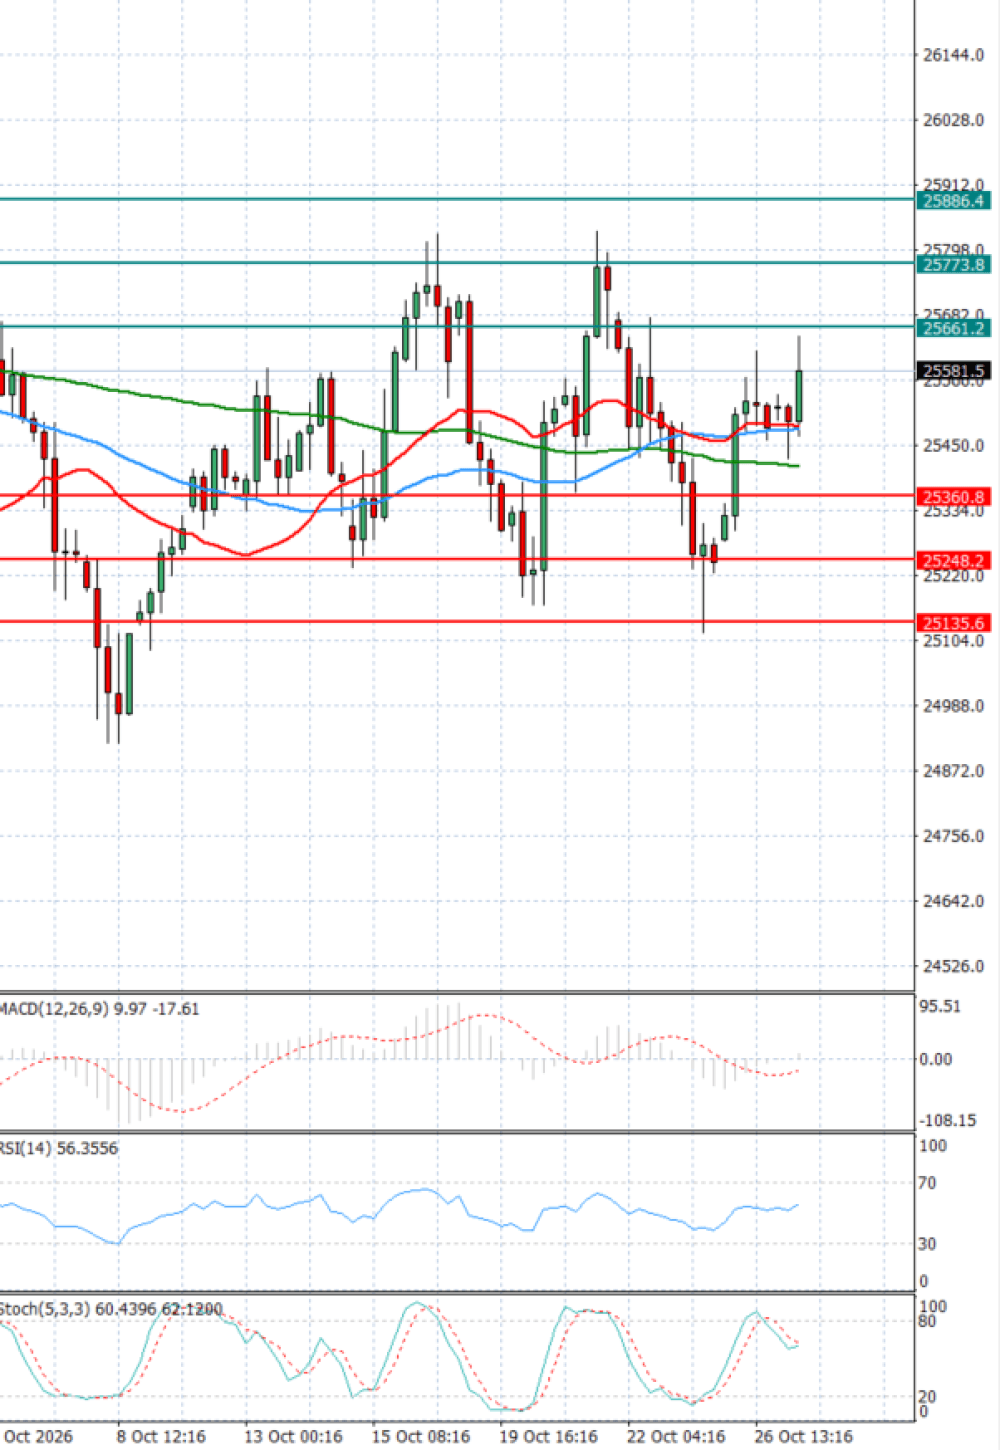Image resolution: width=1000 pixels, height=1450 pixels.
Task: Click the 25360.8 support level label
Action: click(954, 497)
